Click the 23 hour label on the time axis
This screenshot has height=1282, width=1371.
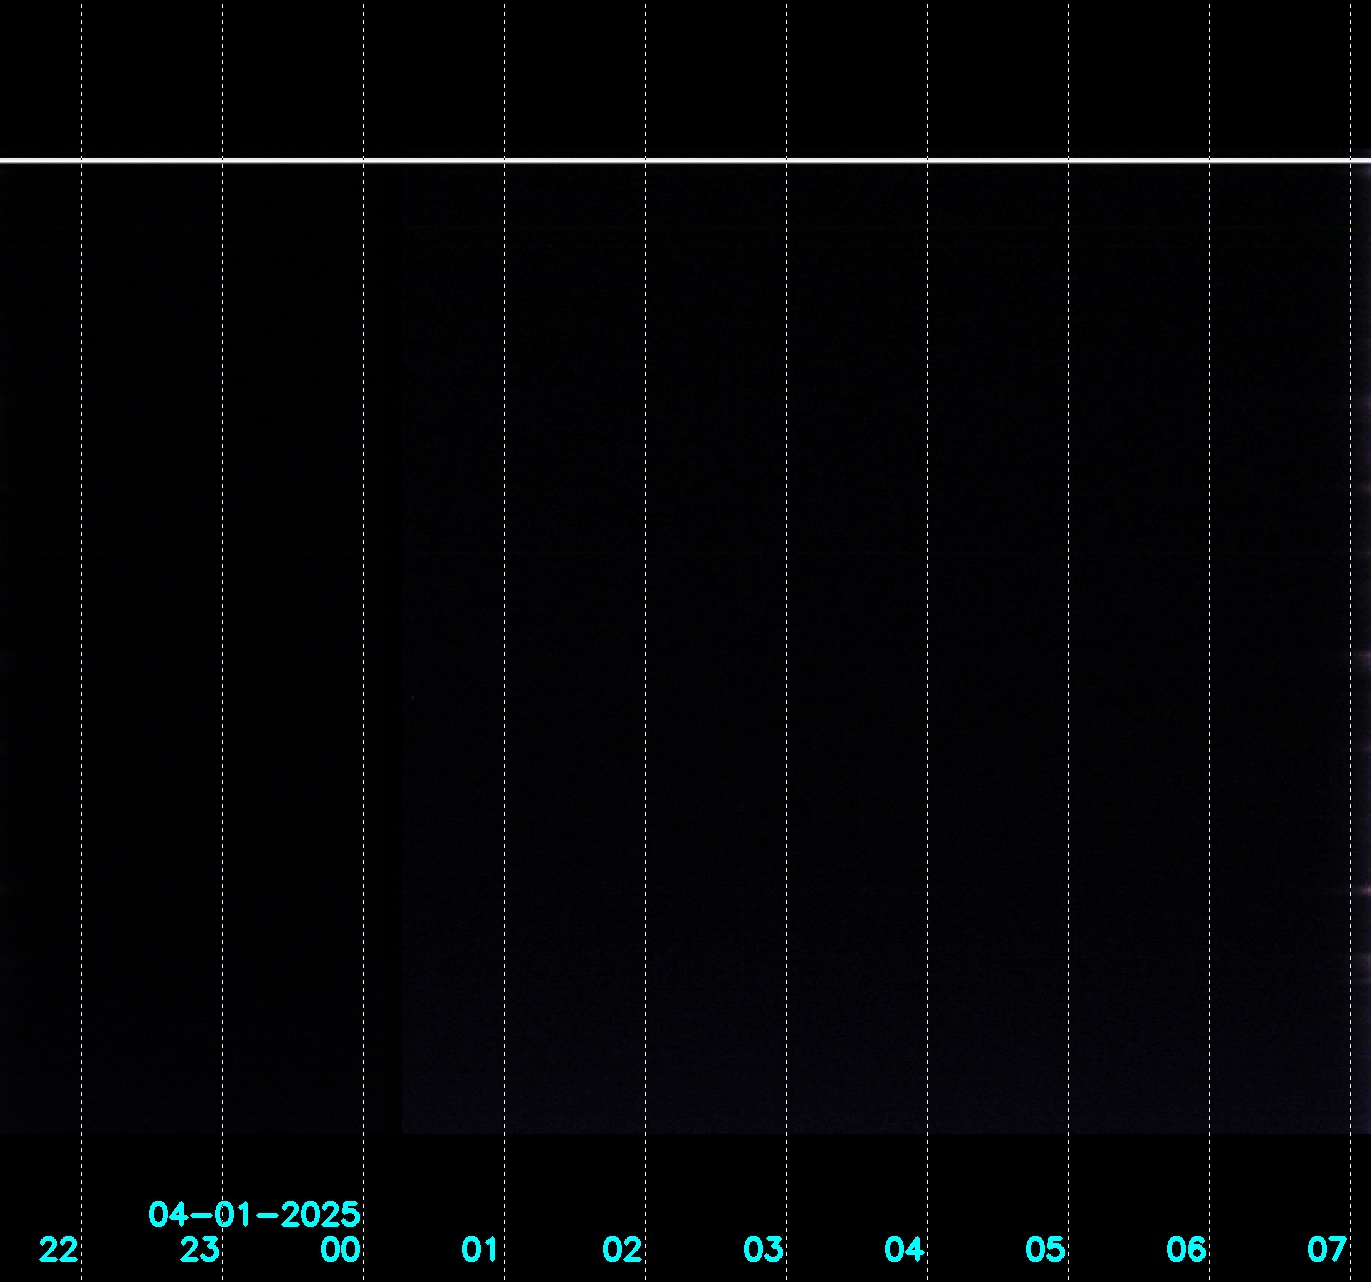point(199,1249)
